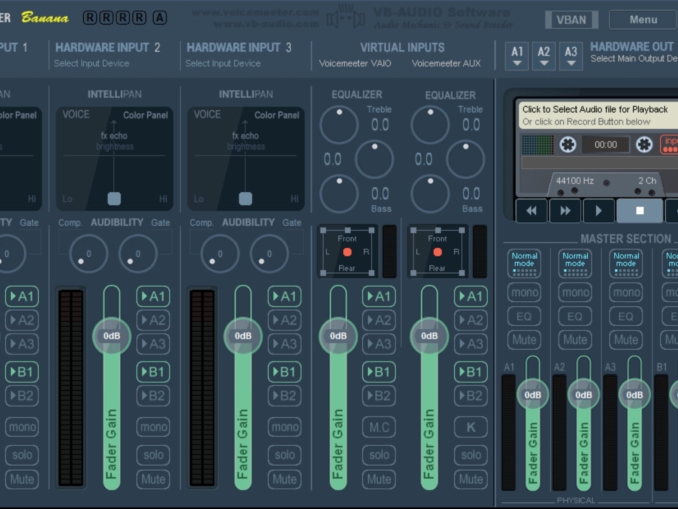Open the A1 hardware output device dropdown
678x509 pixels.
[517, 56]
